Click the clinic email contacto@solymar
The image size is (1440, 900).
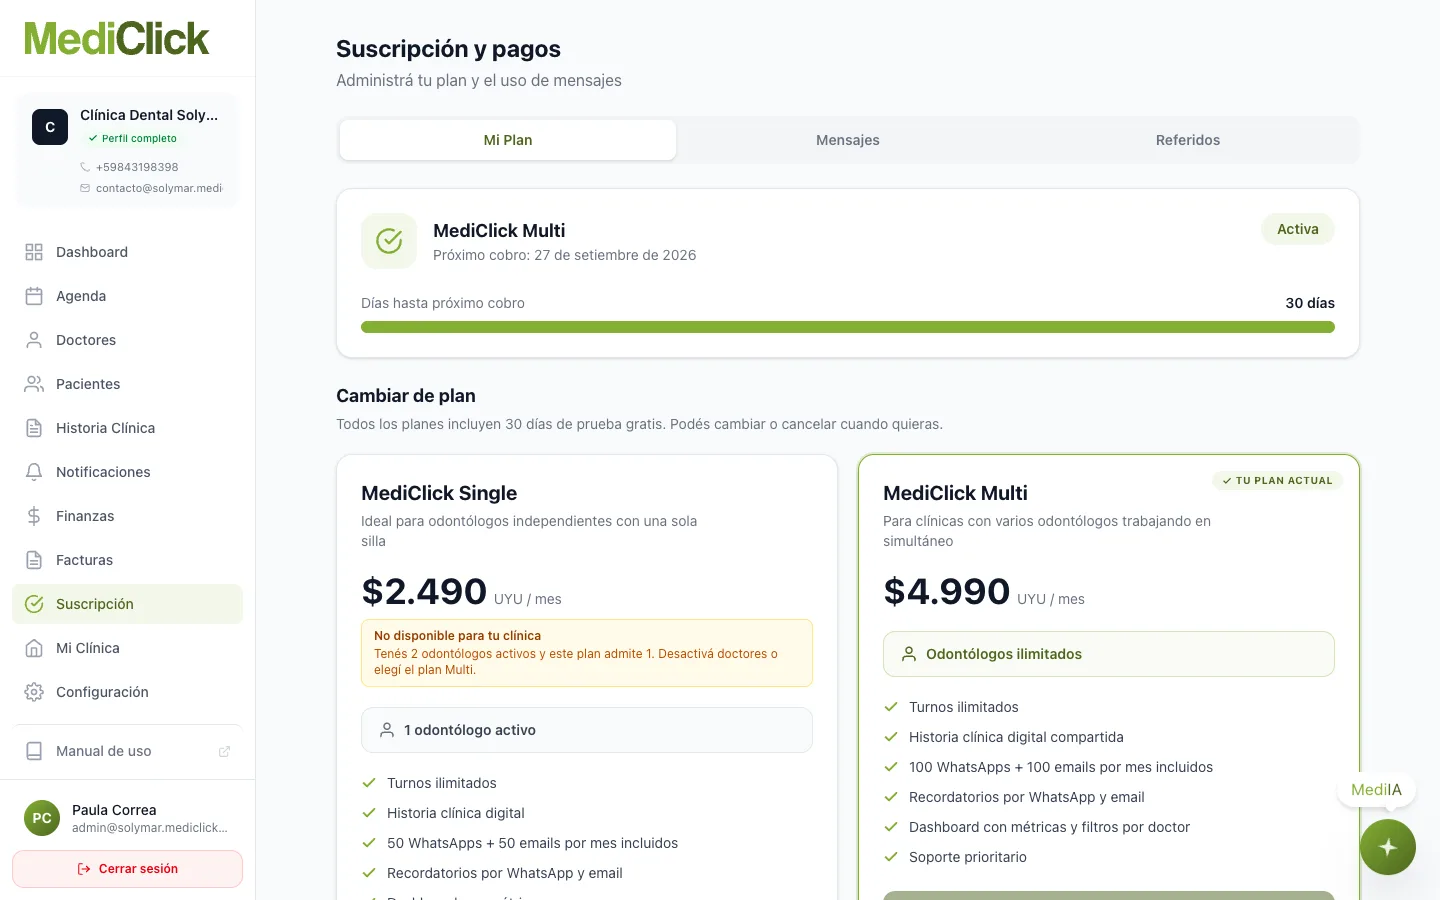pyautogui.click(x=159, y=188)
